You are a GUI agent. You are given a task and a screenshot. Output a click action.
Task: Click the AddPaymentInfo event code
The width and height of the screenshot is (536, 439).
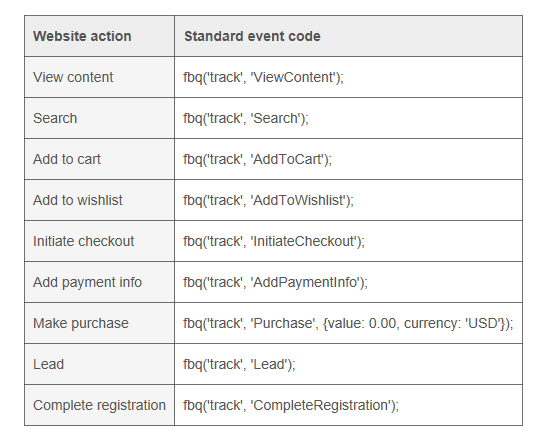point(275,282)
